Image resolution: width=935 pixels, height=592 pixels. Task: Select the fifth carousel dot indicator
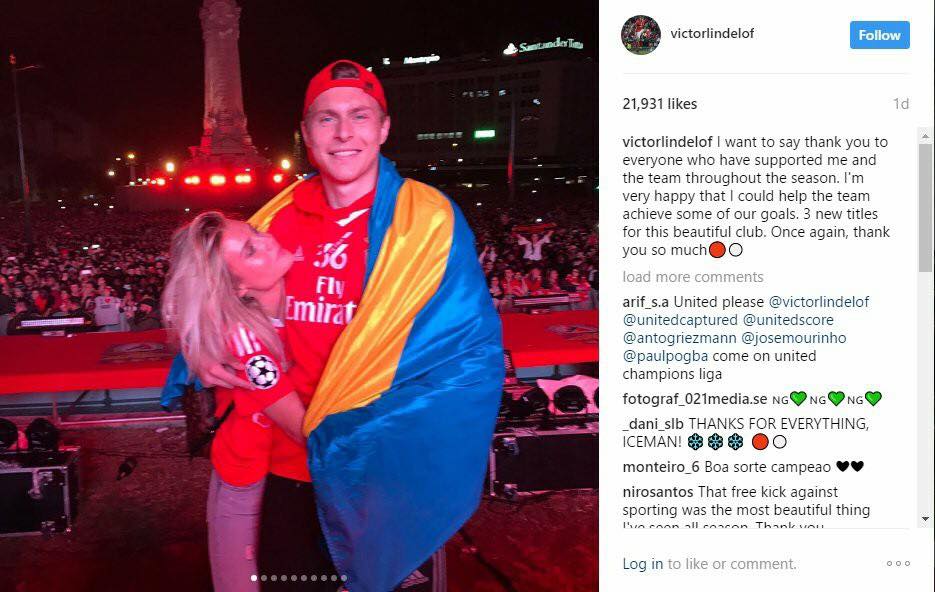click(294, 578)
